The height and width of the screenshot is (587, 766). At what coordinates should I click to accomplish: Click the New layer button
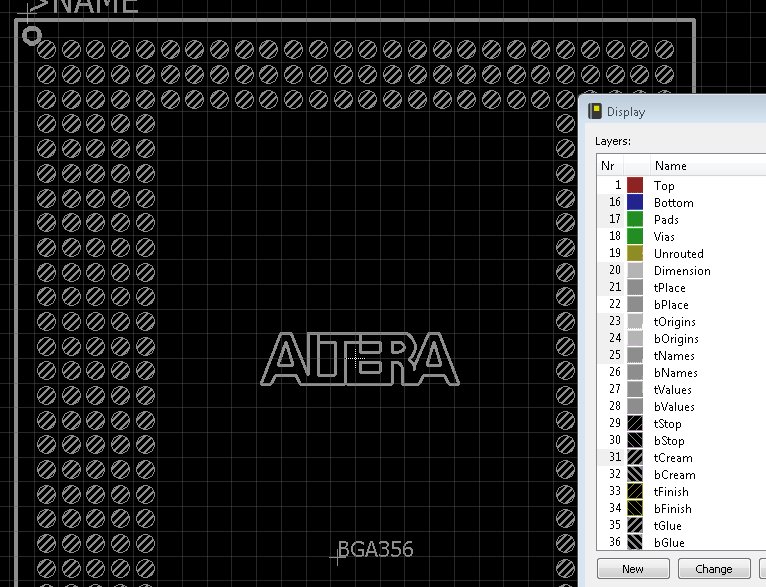(x=633, y=569)
